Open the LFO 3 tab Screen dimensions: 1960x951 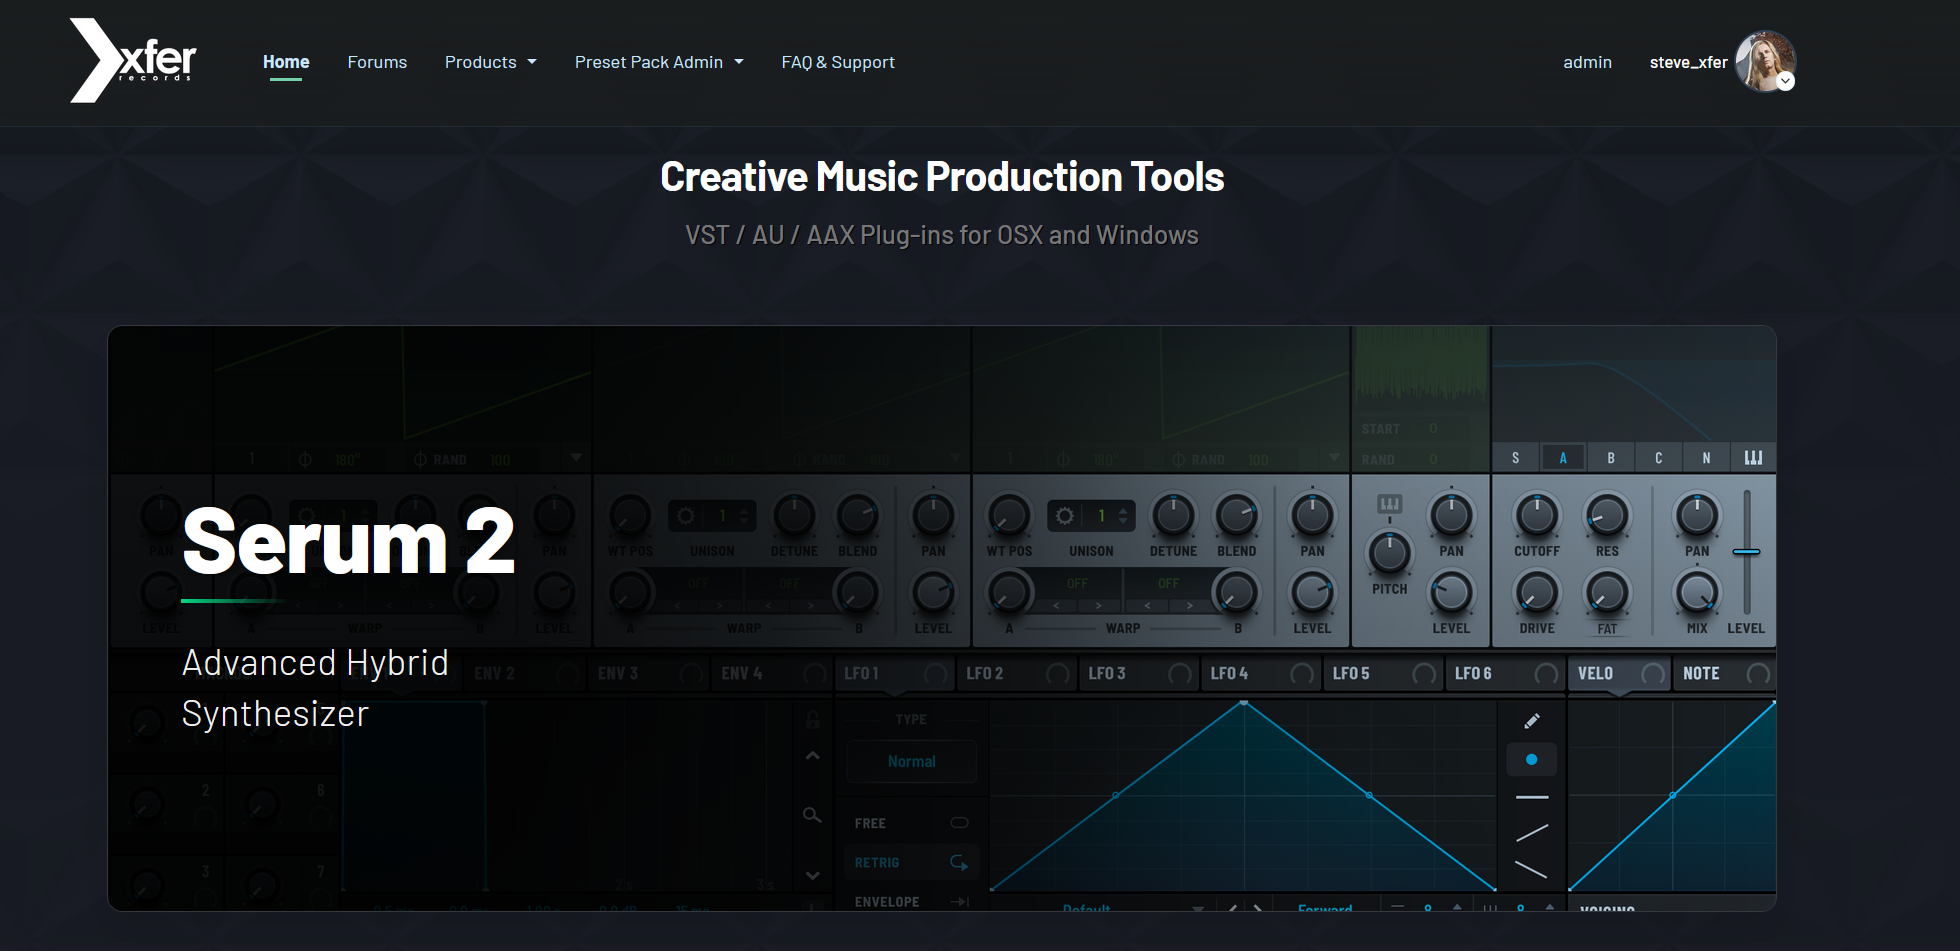(1138, 674)
